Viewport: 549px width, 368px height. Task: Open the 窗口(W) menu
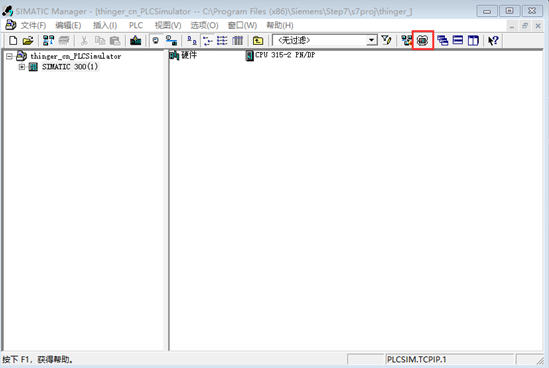(x=242, y=26)
